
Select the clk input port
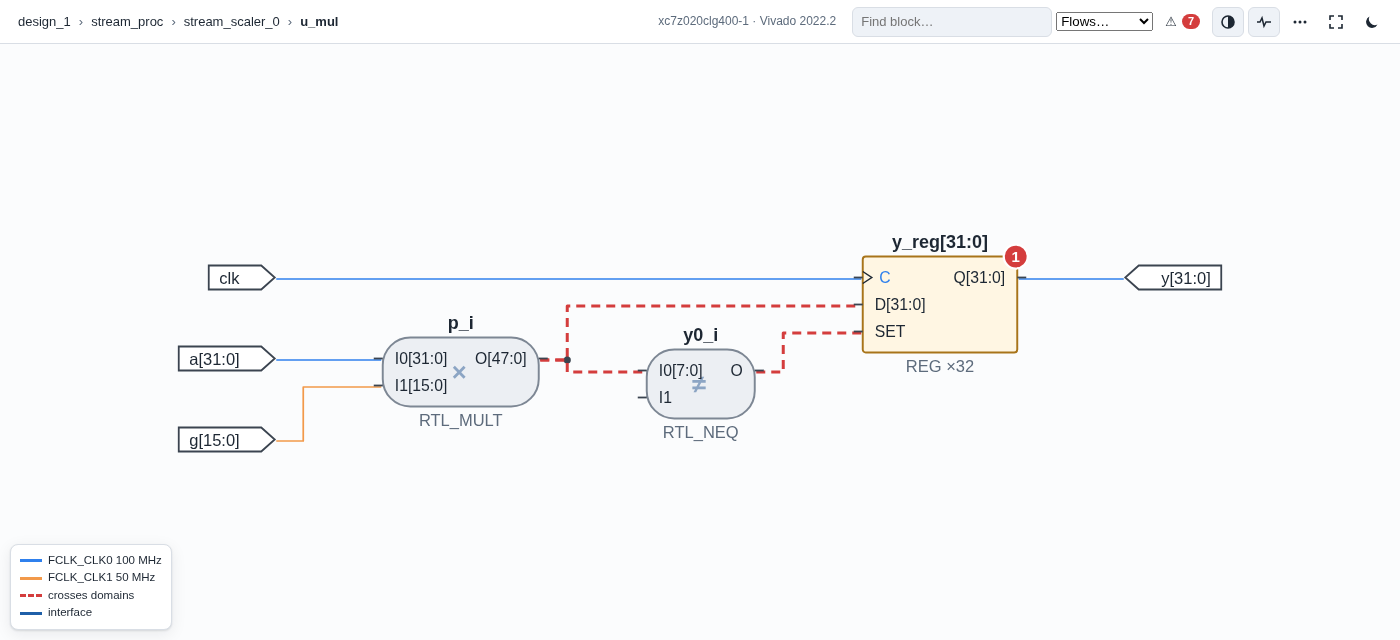tap(241, 278)
